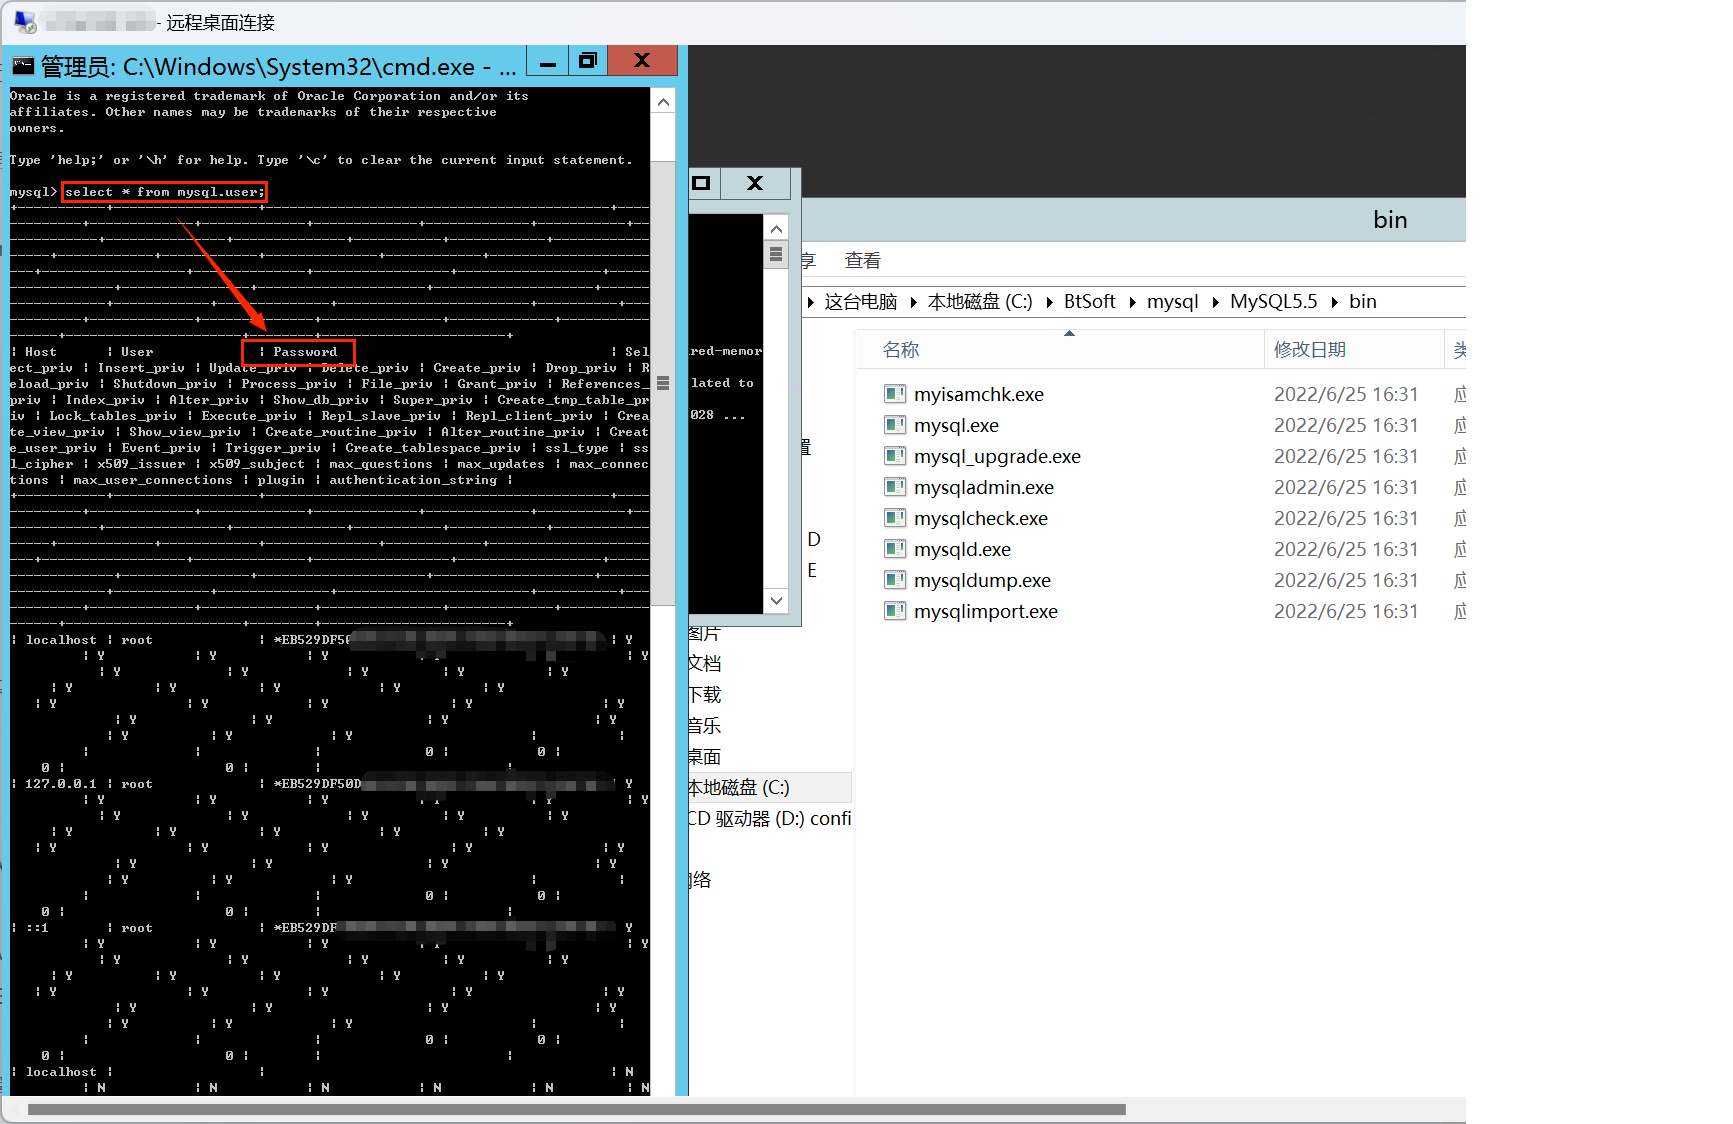The width and height of the screenshot is (1733, 1124).
Task: Sort files by 修改日期 column header
Action: [x=1354, y=350]
